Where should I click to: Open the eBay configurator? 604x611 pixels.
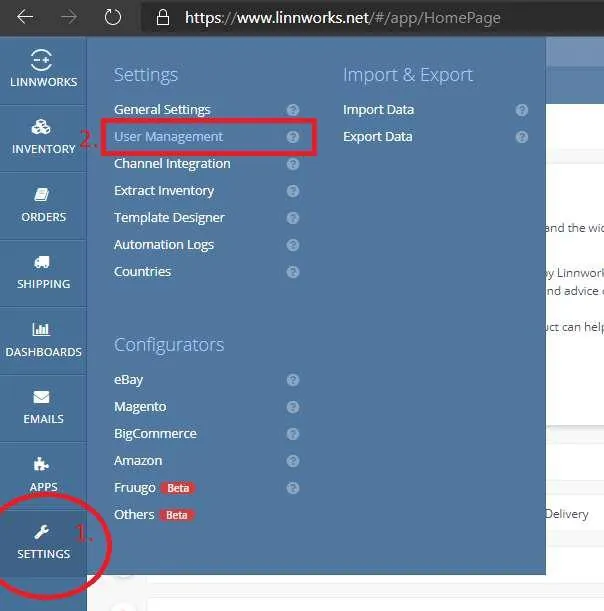pyautogui.click(x=128, y=380)
